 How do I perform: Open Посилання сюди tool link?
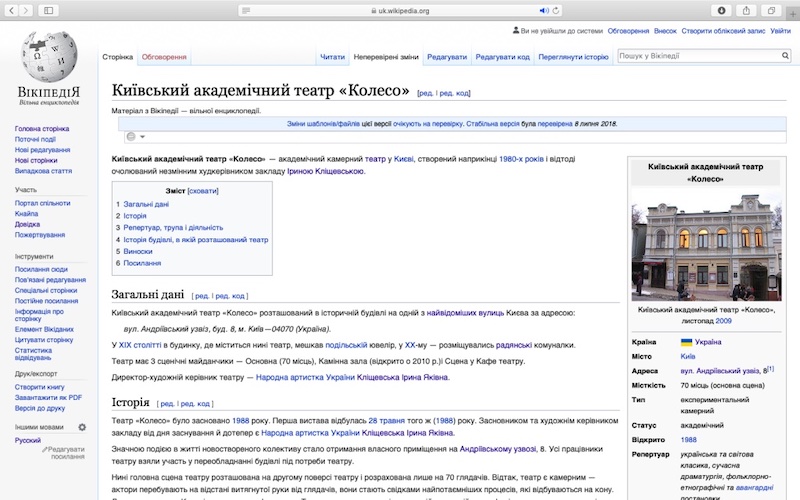(x=41, y=269)
